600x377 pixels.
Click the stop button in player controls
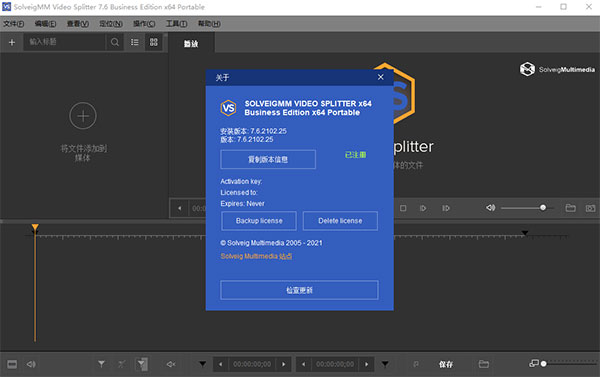403,208
